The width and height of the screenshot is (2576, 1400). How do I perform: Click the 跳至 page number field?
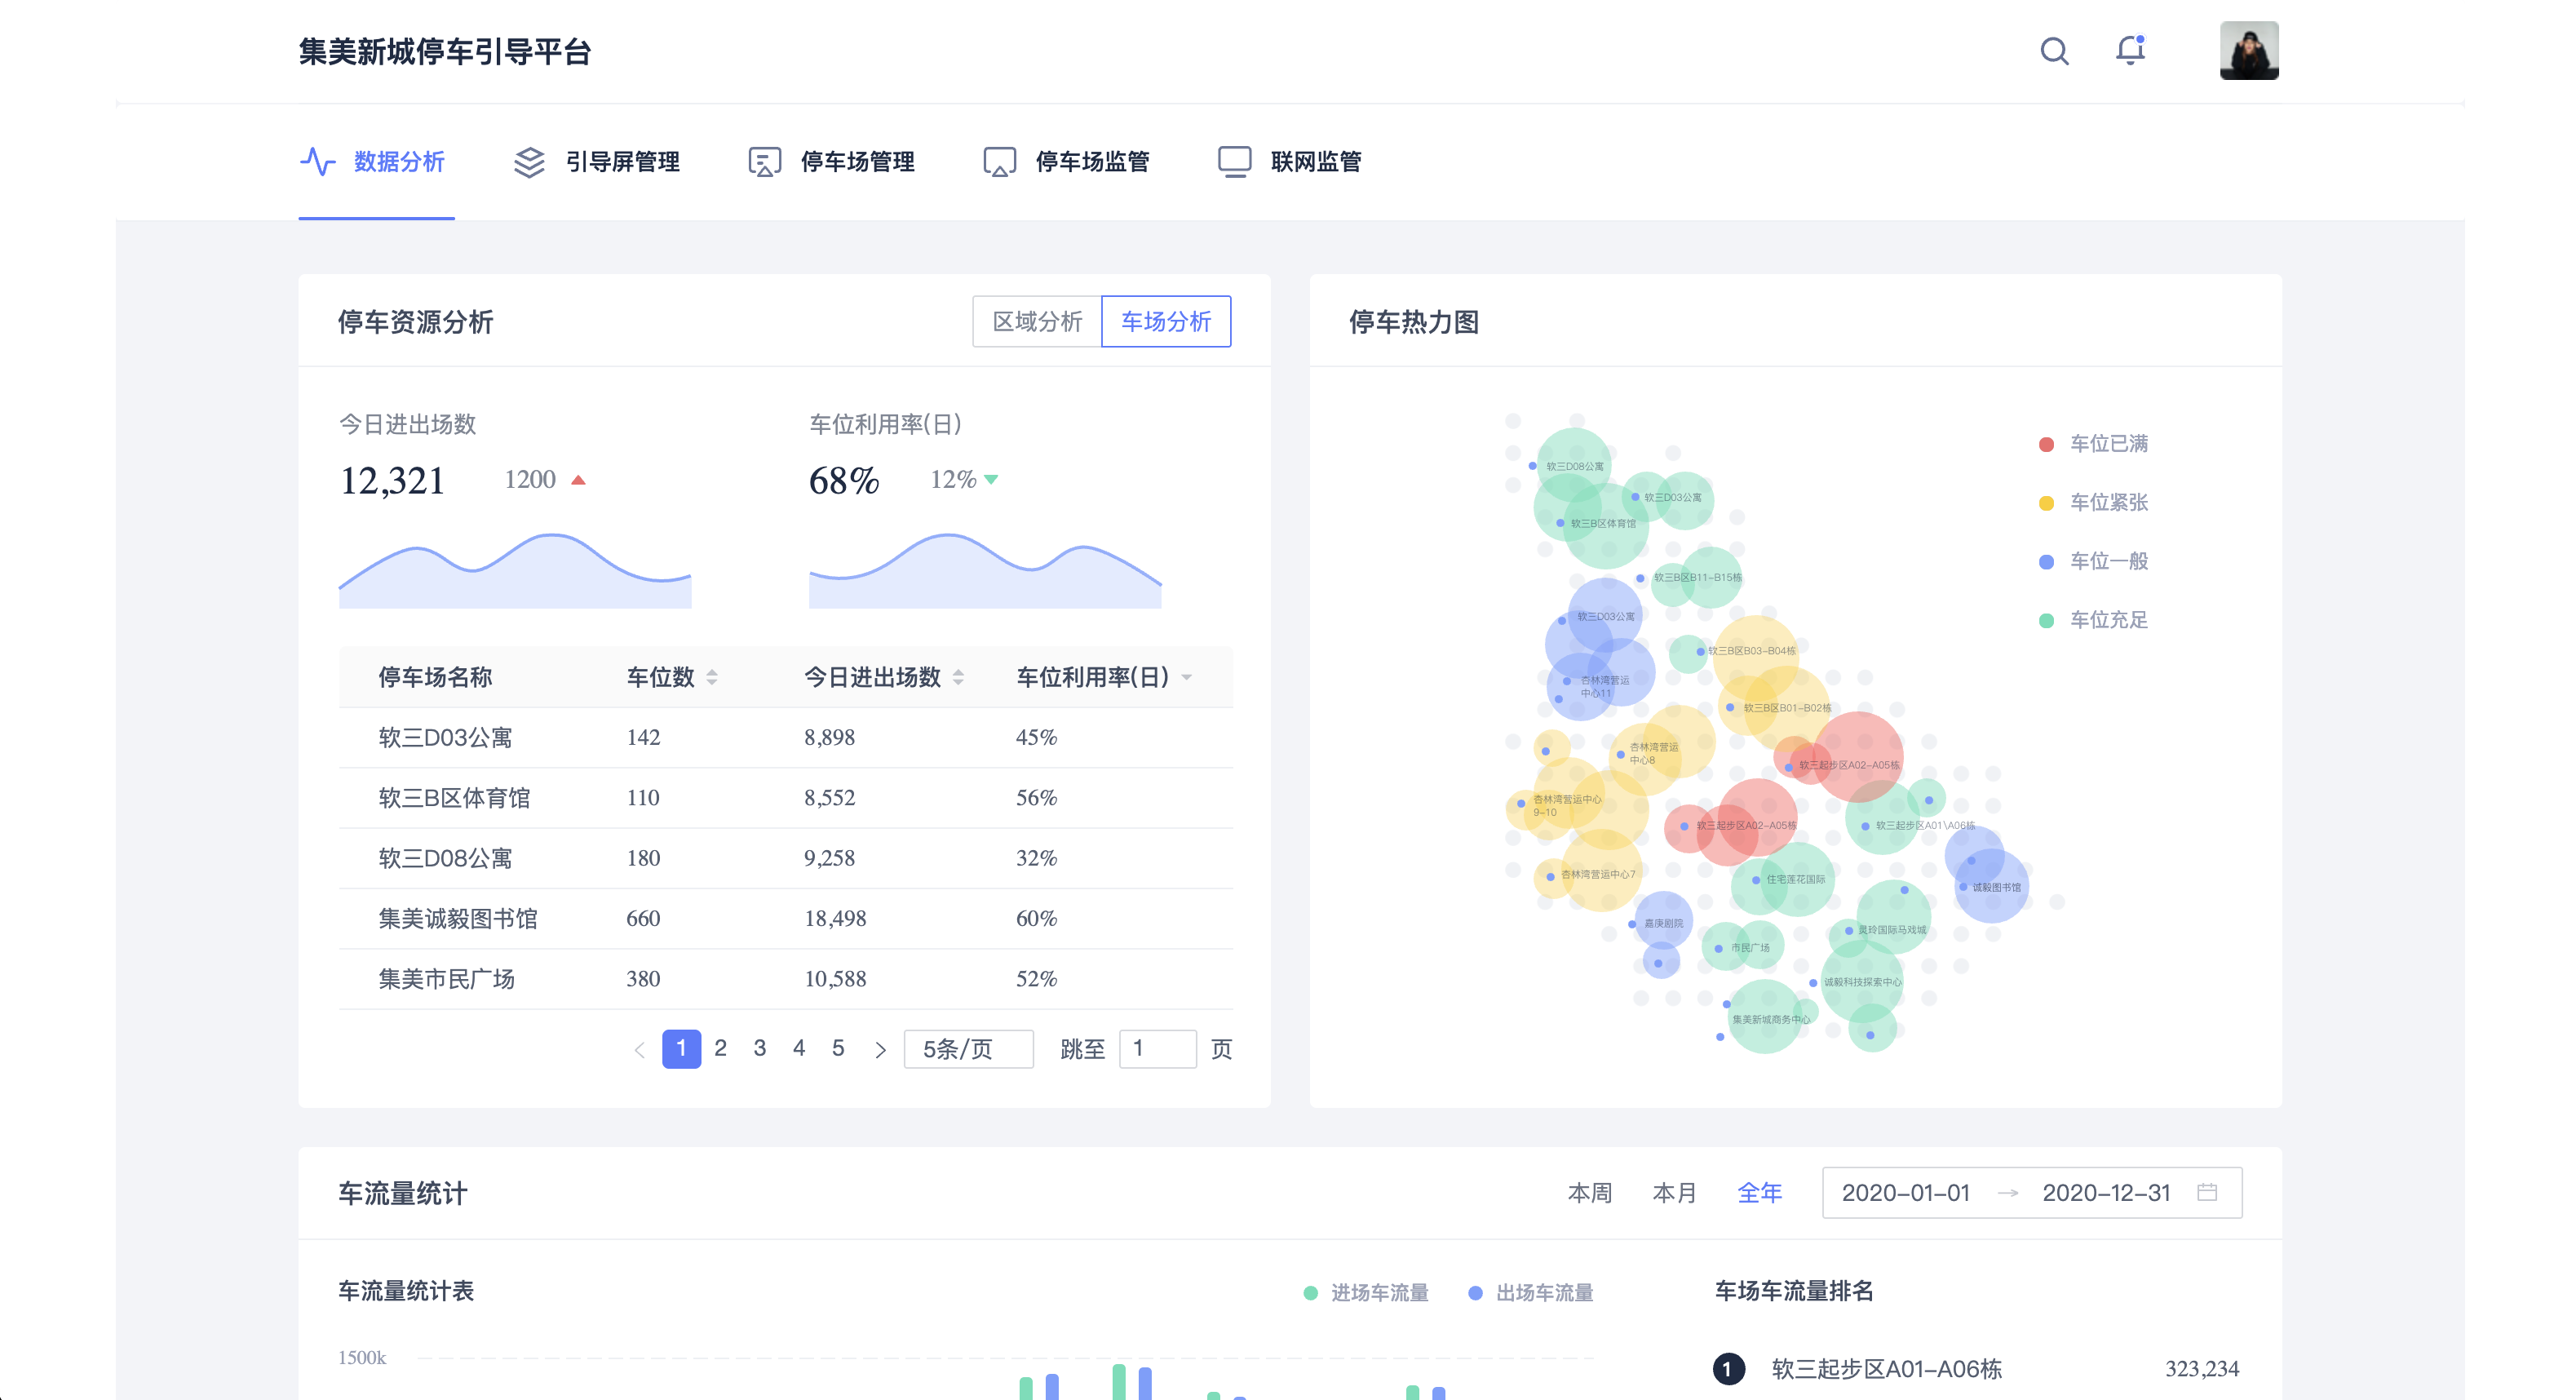click(1157, 1049)
